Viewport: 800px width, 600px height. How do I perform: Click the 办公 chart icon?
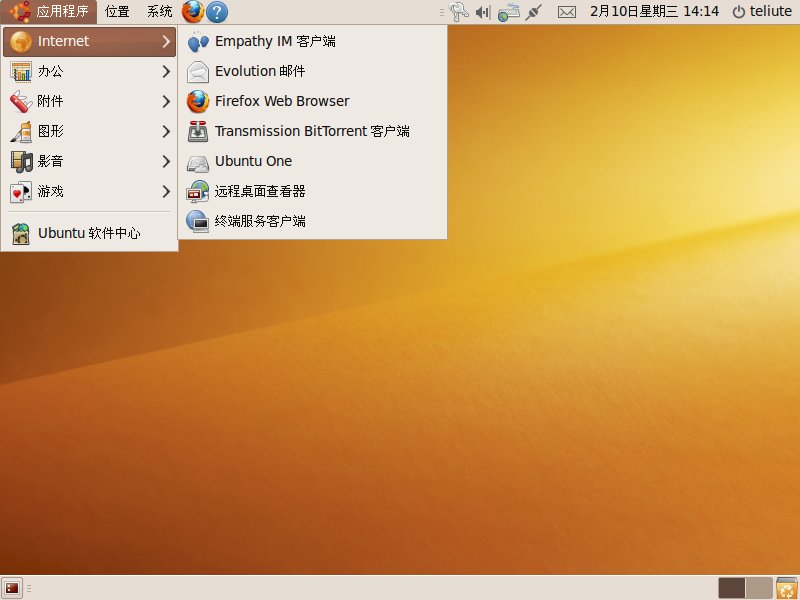point(21,71)
